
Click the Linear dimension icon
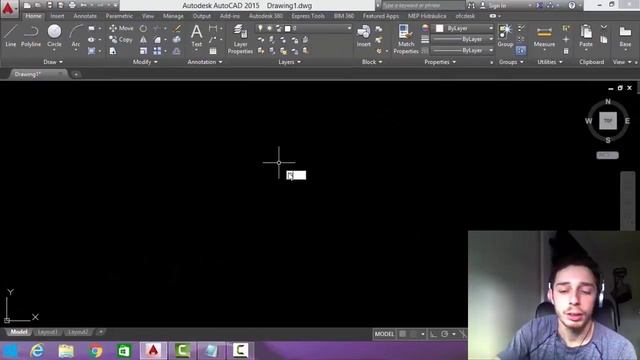tap(213, 28)
